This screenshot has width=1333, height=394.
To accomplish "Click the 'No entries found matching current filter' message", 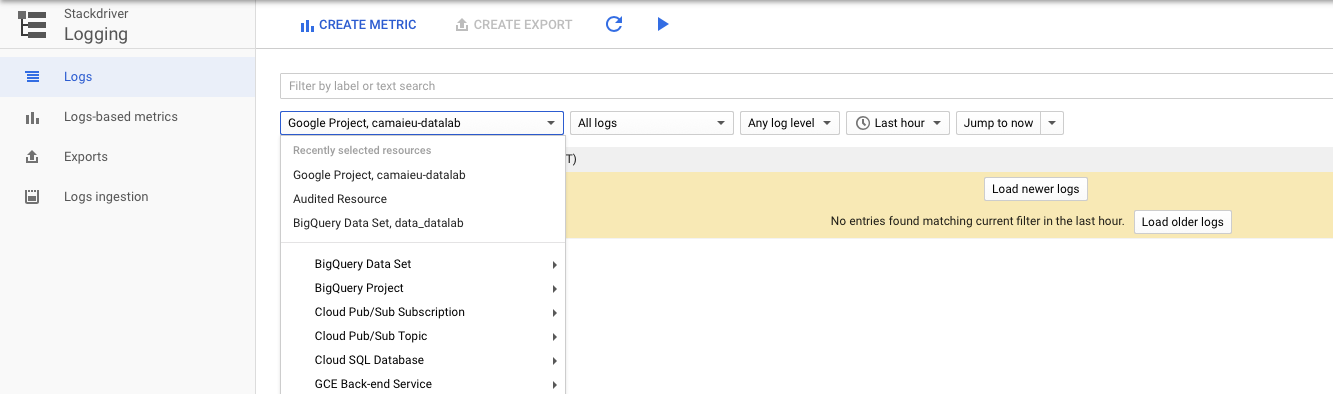I will (x=978, y=221).
